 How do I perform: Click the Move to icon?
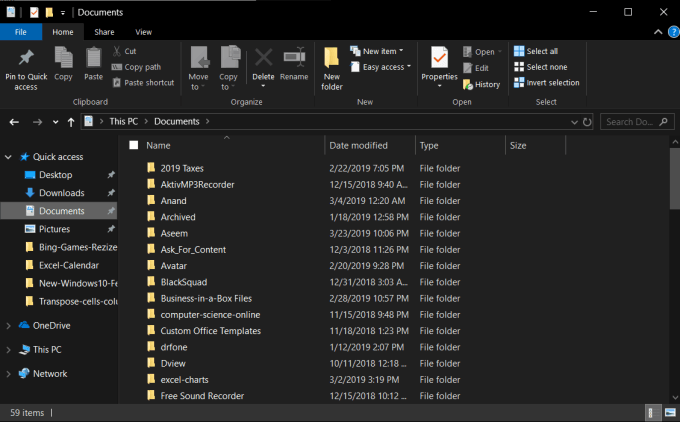coord(199,57)
